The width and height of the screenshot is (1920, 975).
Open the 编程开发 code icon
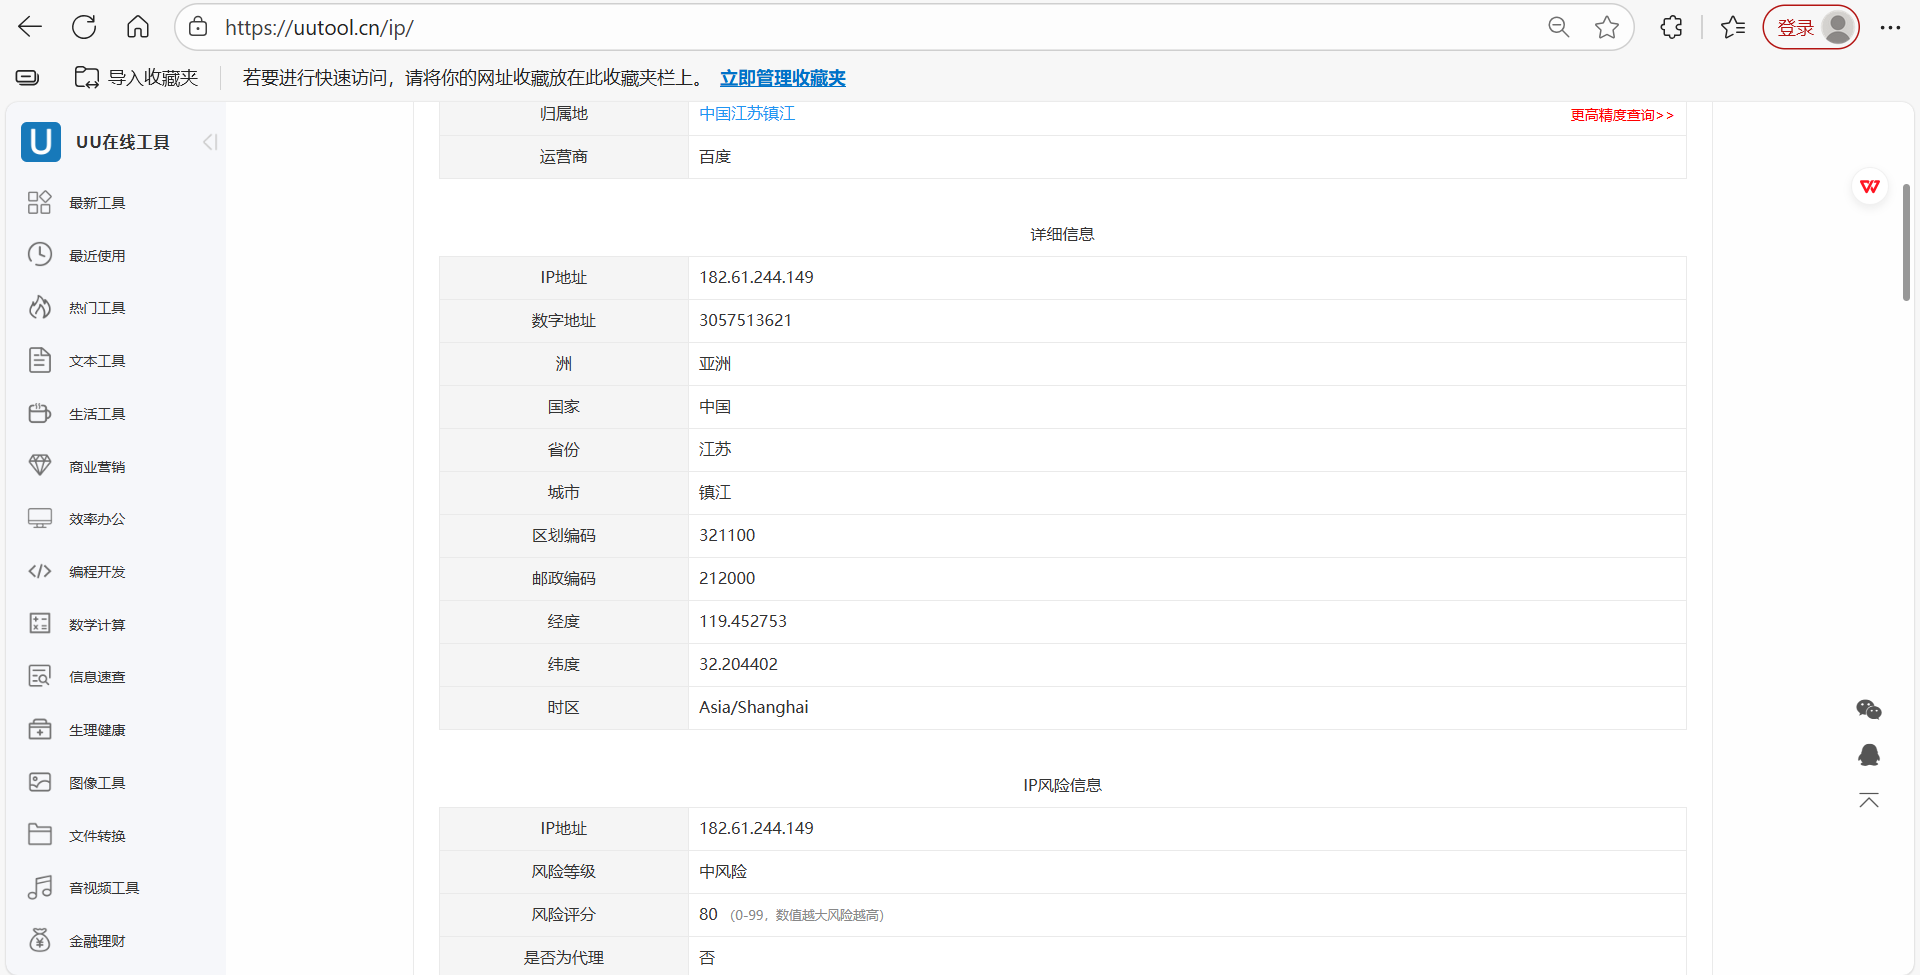click(40, 571)
